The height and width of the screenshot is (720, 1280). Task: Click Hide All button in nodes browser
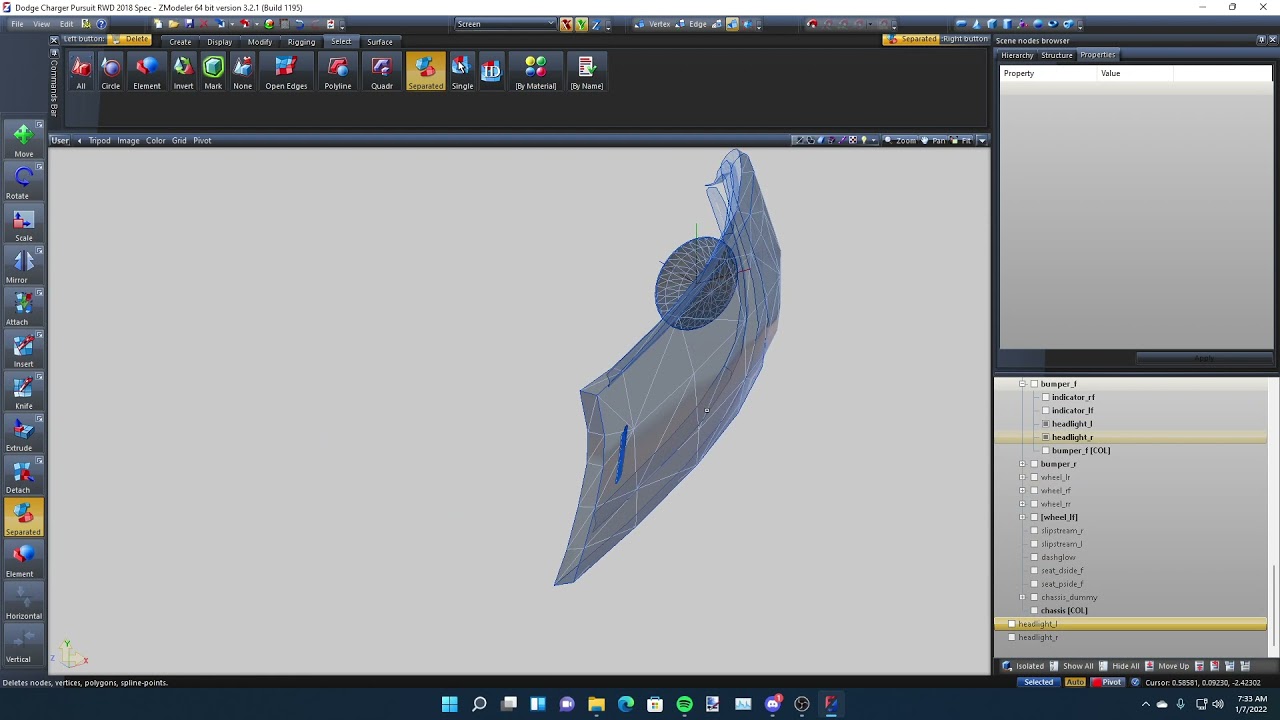click(1118, 666)
